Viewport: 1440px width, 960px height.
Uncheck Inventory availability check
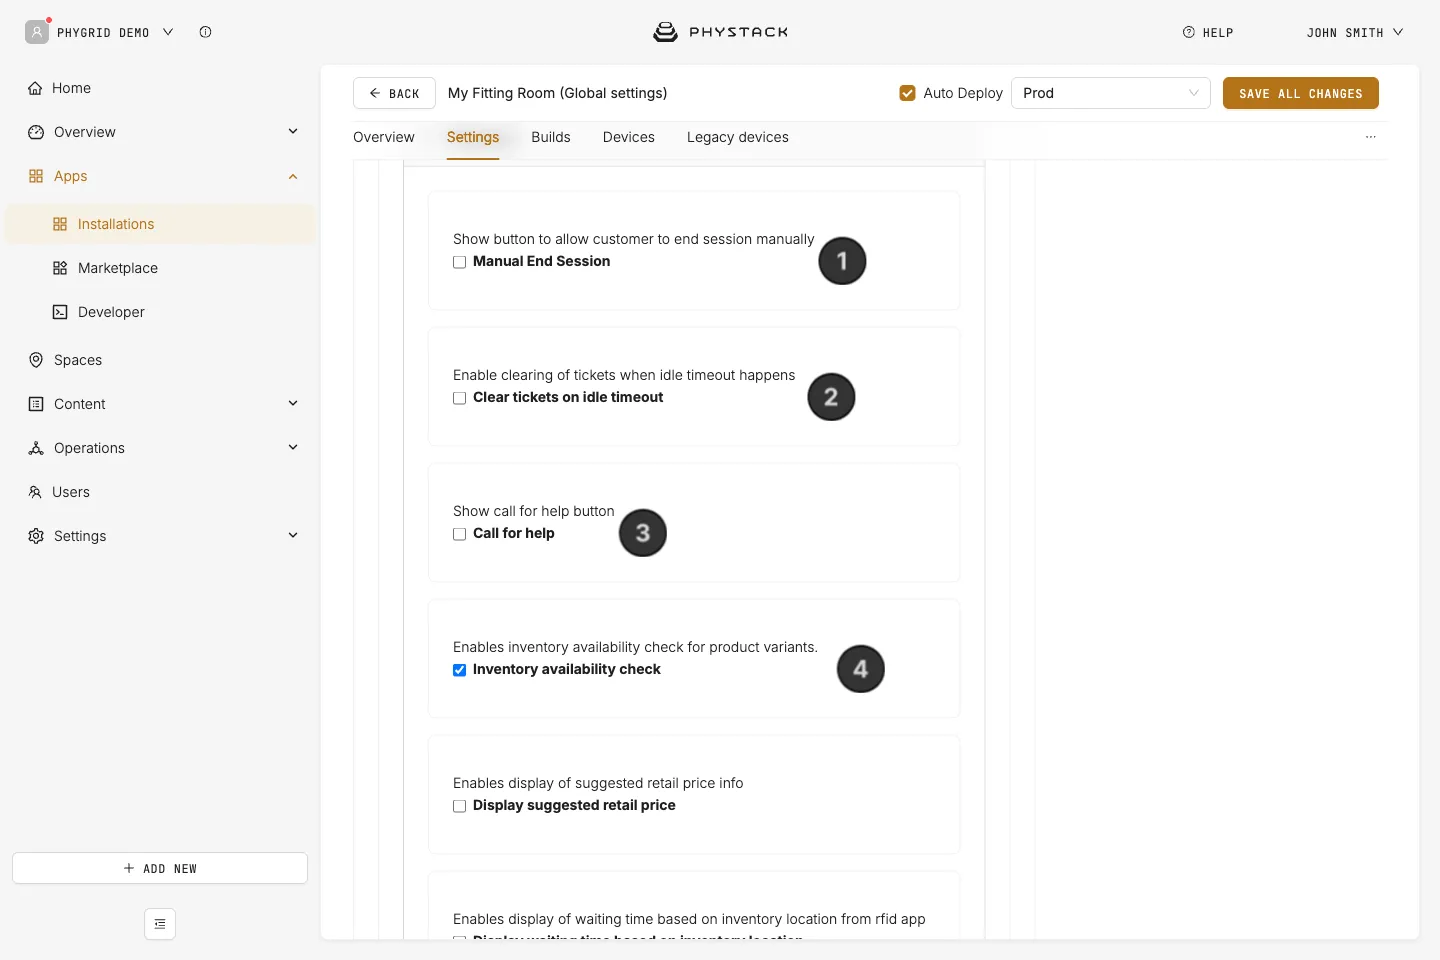[x=460, y=670]
